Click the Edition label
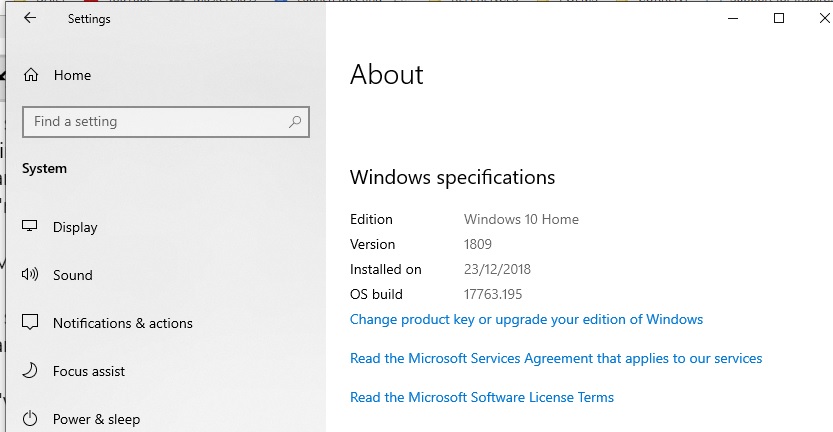This screenshot has width=833, height=432. (x=371, y=219)
